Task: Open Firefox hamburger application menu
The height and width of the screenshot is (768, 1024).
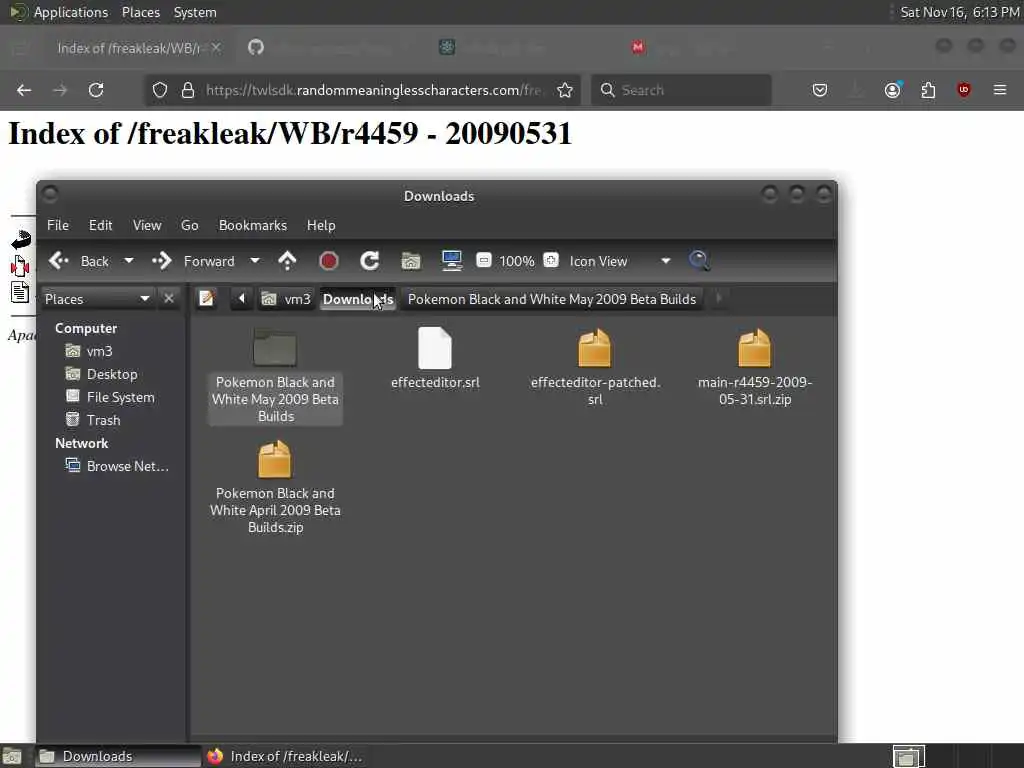Action: (x=1000, y=90)
